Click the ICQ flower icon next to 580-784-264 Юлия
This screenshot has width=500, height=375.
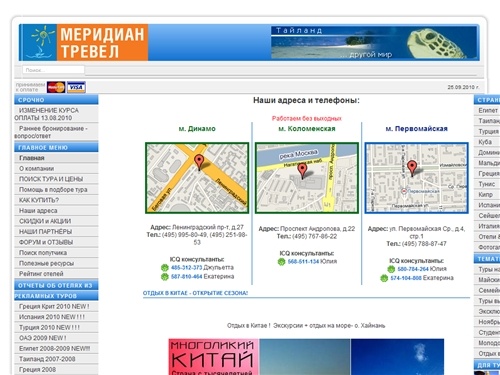click(x=391, y=269)
